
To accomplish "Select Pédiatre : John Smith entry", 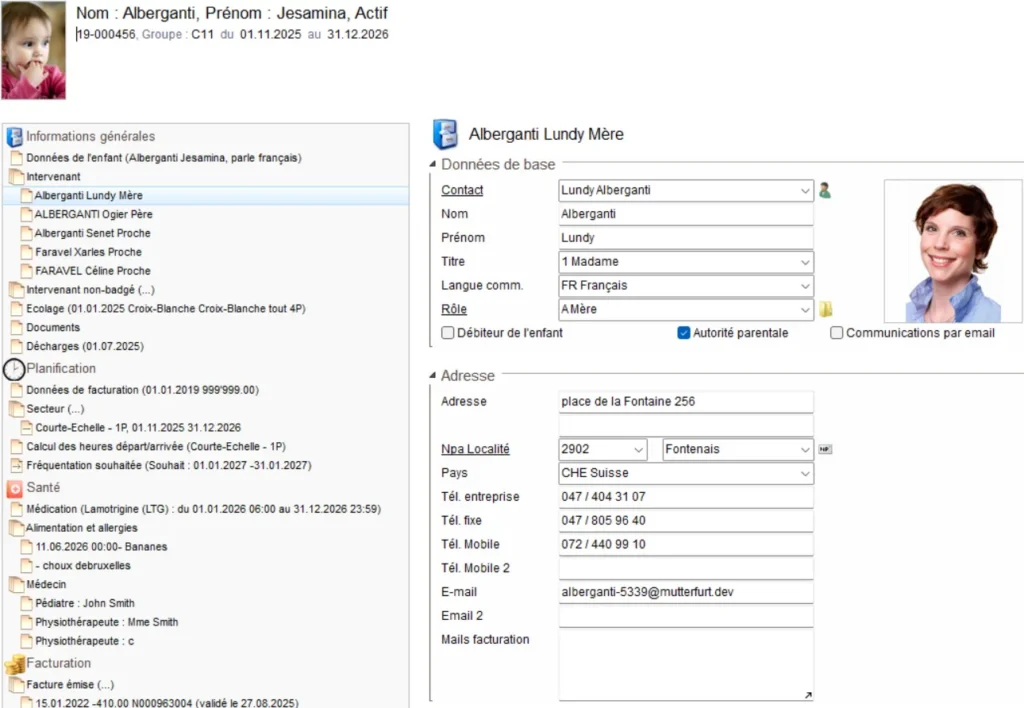I will pyautogui.click(x=85, y=603).
